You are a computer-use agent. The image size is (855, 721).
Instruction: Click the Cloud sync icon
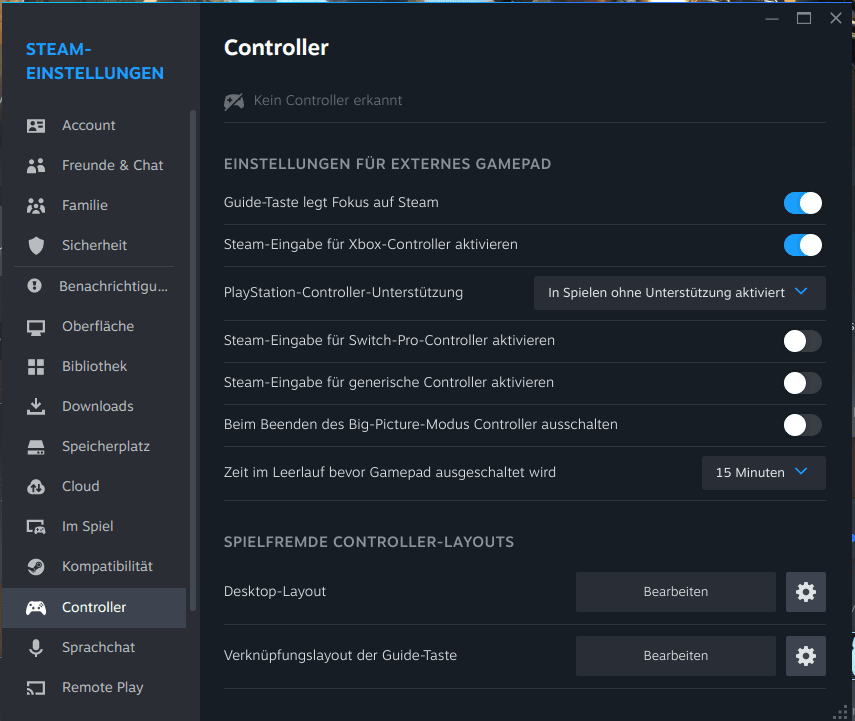pos(36,486)
